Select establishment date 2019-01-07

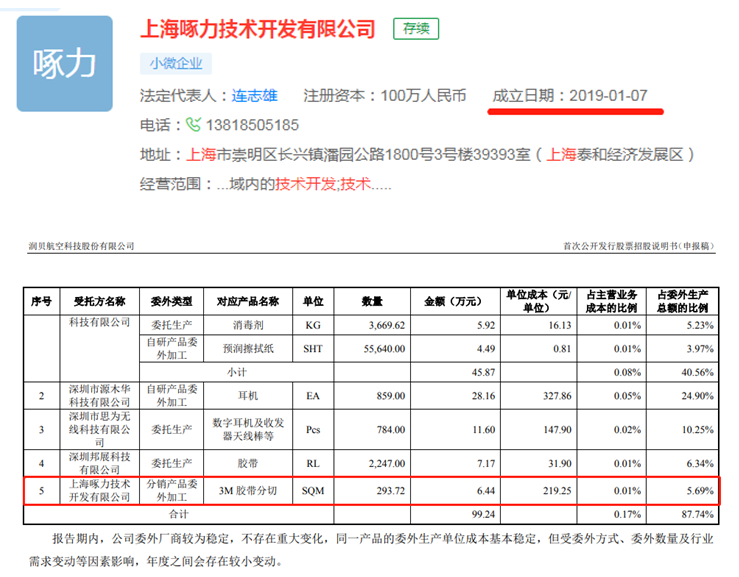608,96
